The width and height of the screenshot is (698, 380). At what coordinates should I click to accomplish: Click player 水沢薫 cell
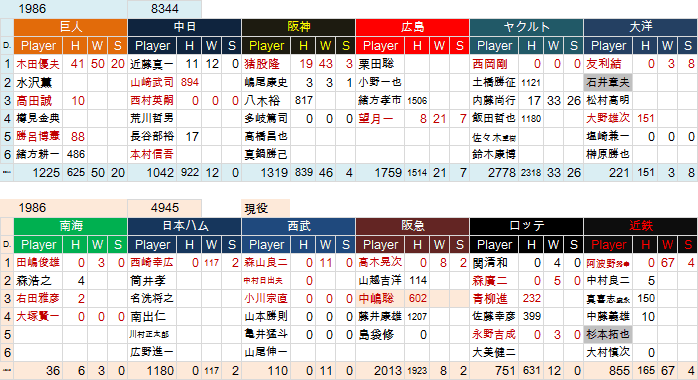[38, 82]
